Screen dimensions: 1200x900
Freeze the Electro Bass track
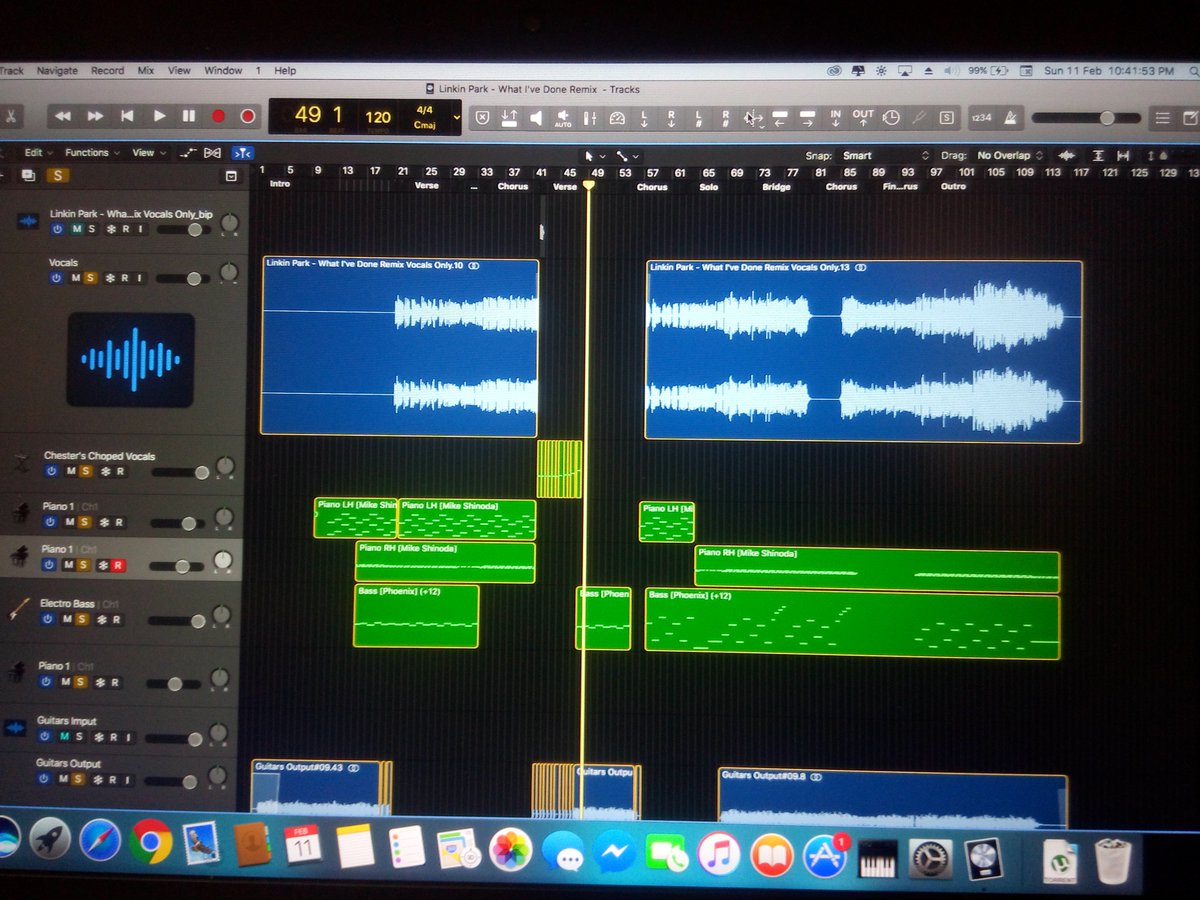(x=100, y=619)
